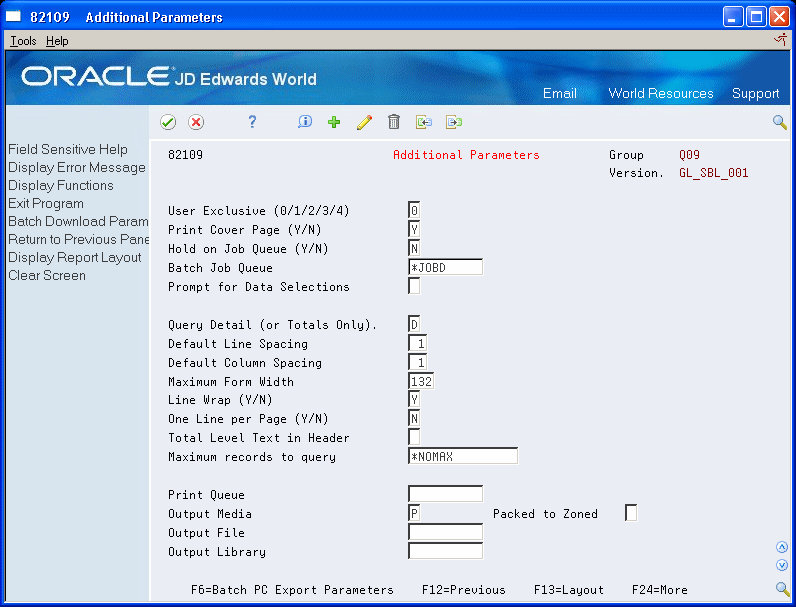Viewport: 796px width, 607px height.
Task: Click the Default Column Spacing field
Action: pos(417,362)
